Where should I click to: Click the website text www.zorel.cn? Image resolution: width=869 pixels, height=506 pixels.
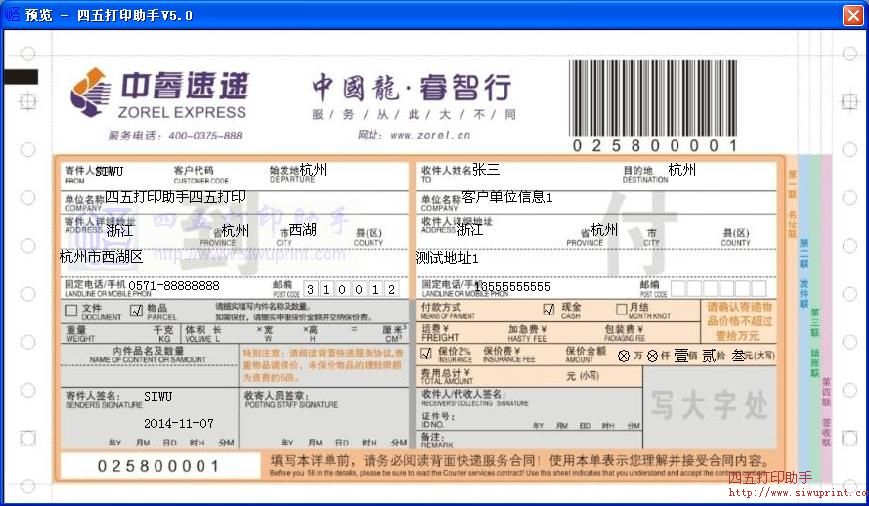tap(430, 135)
